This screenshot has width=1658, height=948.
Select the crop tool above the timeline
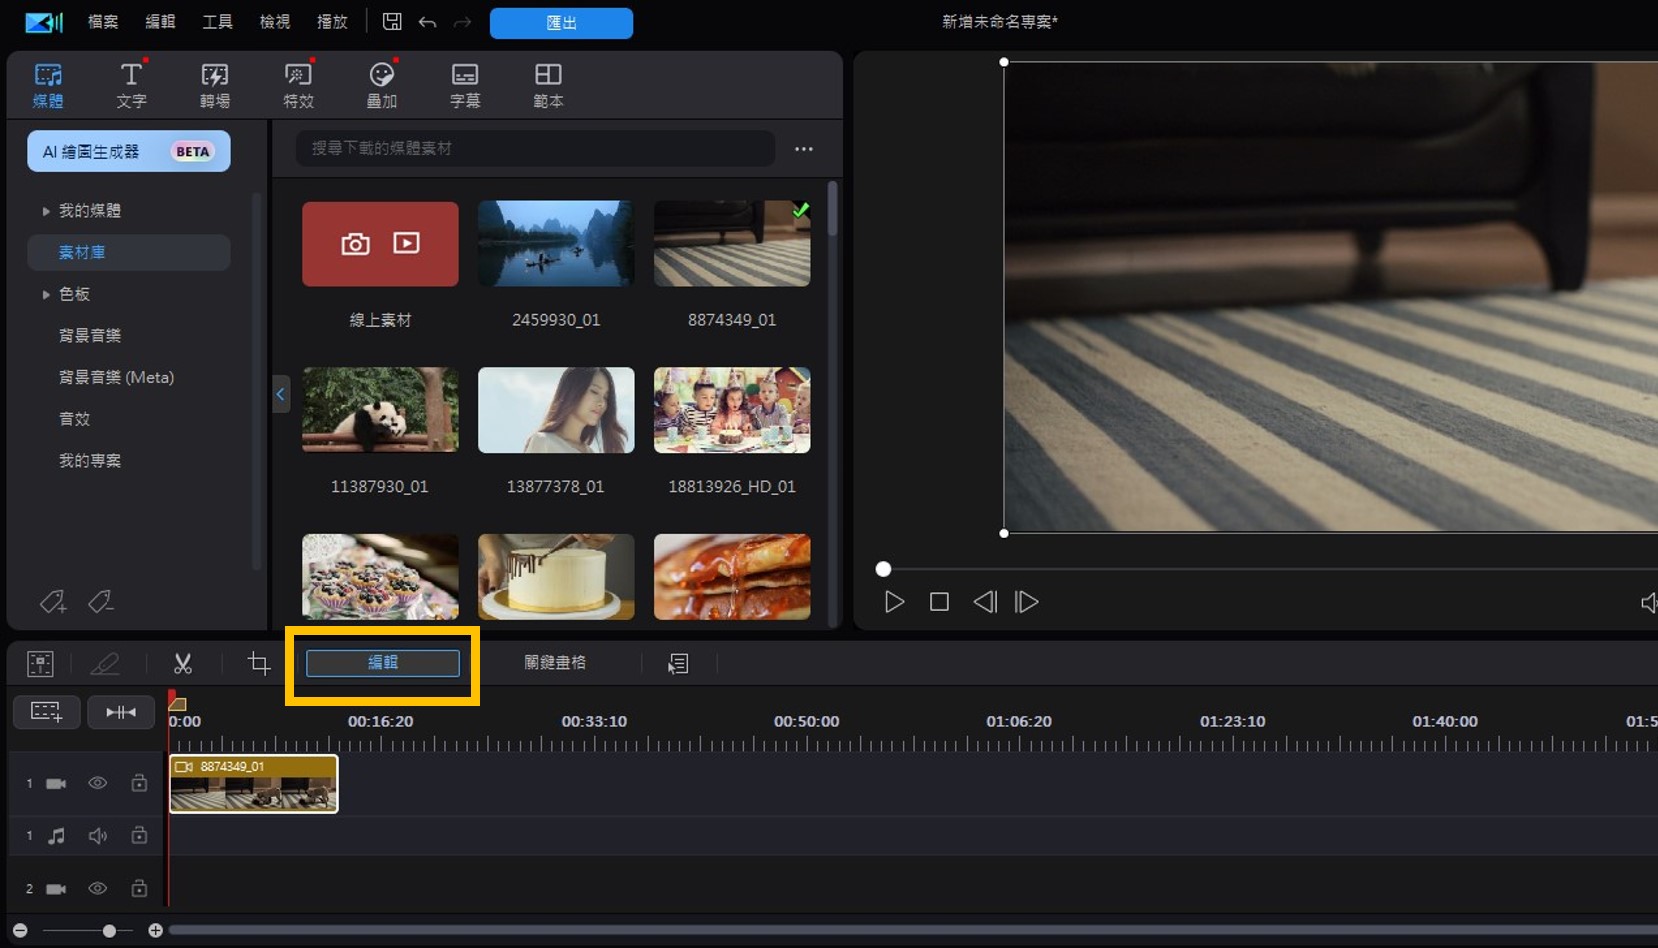pyautogui.click(x=257, y=663)
